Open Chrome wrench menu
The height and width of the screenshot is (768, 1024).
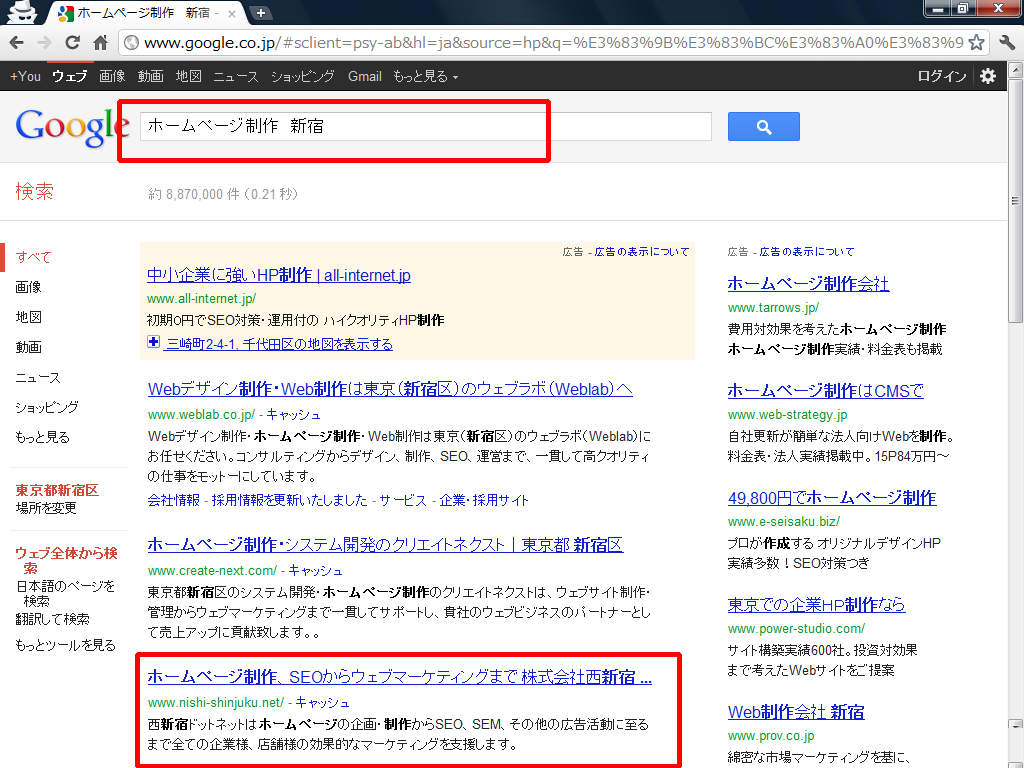(x=1007, y=43)
